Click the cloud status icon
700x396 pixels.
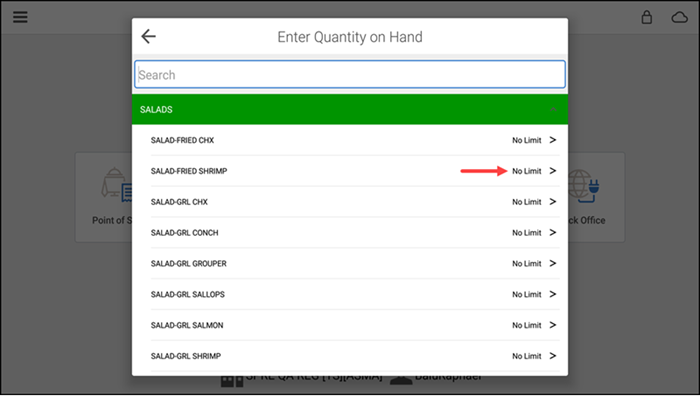click(x=679, y=17)
